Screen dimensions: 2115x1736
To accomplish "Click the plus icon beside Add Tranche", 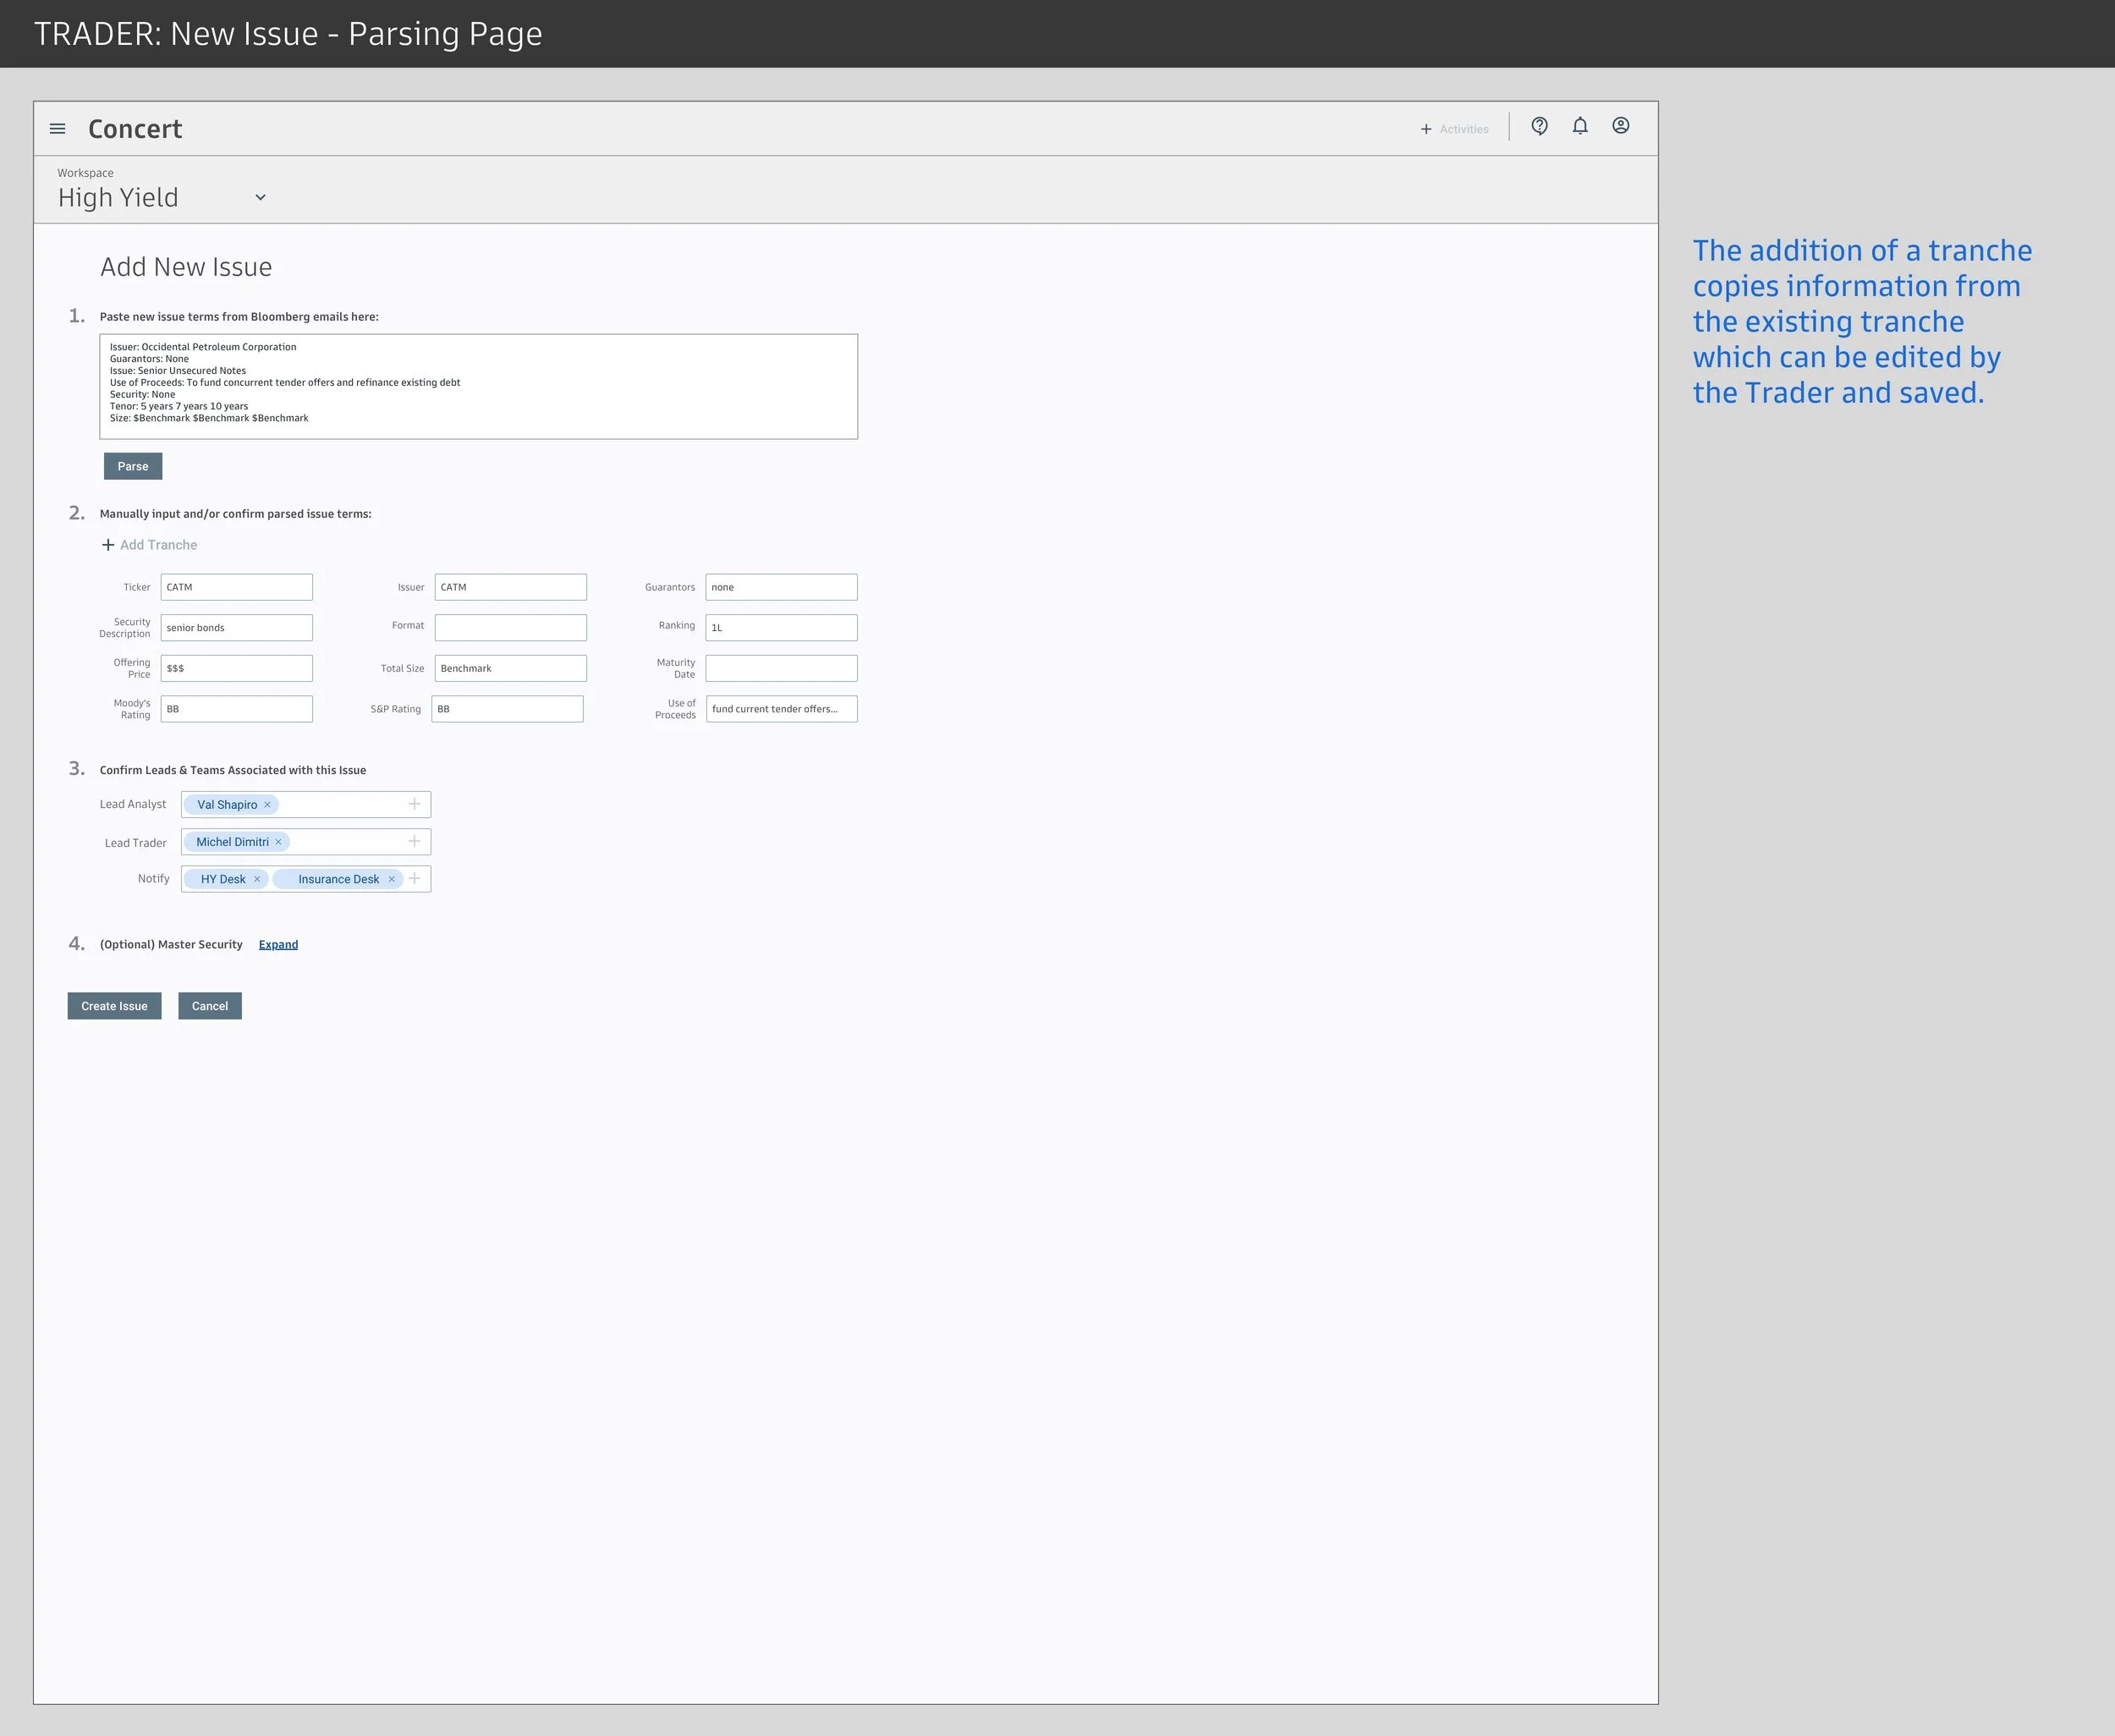I will [x=108, y=545].
